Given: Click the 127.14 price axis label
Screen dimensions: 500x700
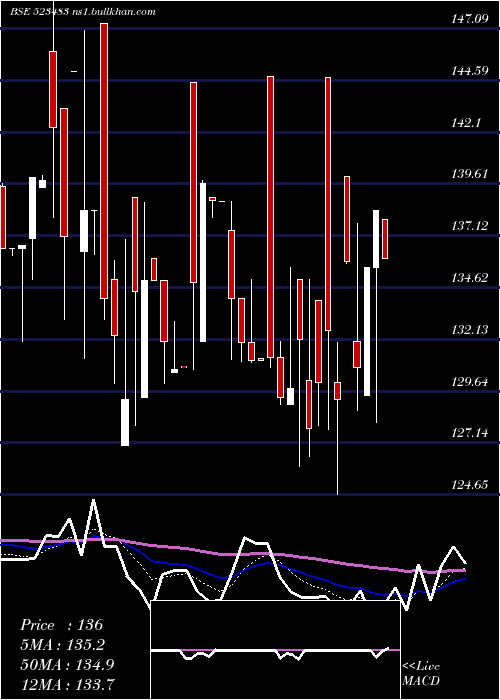Looking at the screenshot, I should coord(470,432).
